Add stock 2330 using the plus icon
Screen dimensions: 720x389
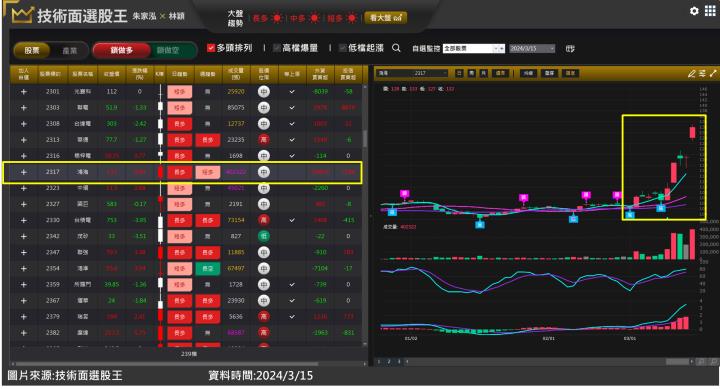[x=23, y=220]
